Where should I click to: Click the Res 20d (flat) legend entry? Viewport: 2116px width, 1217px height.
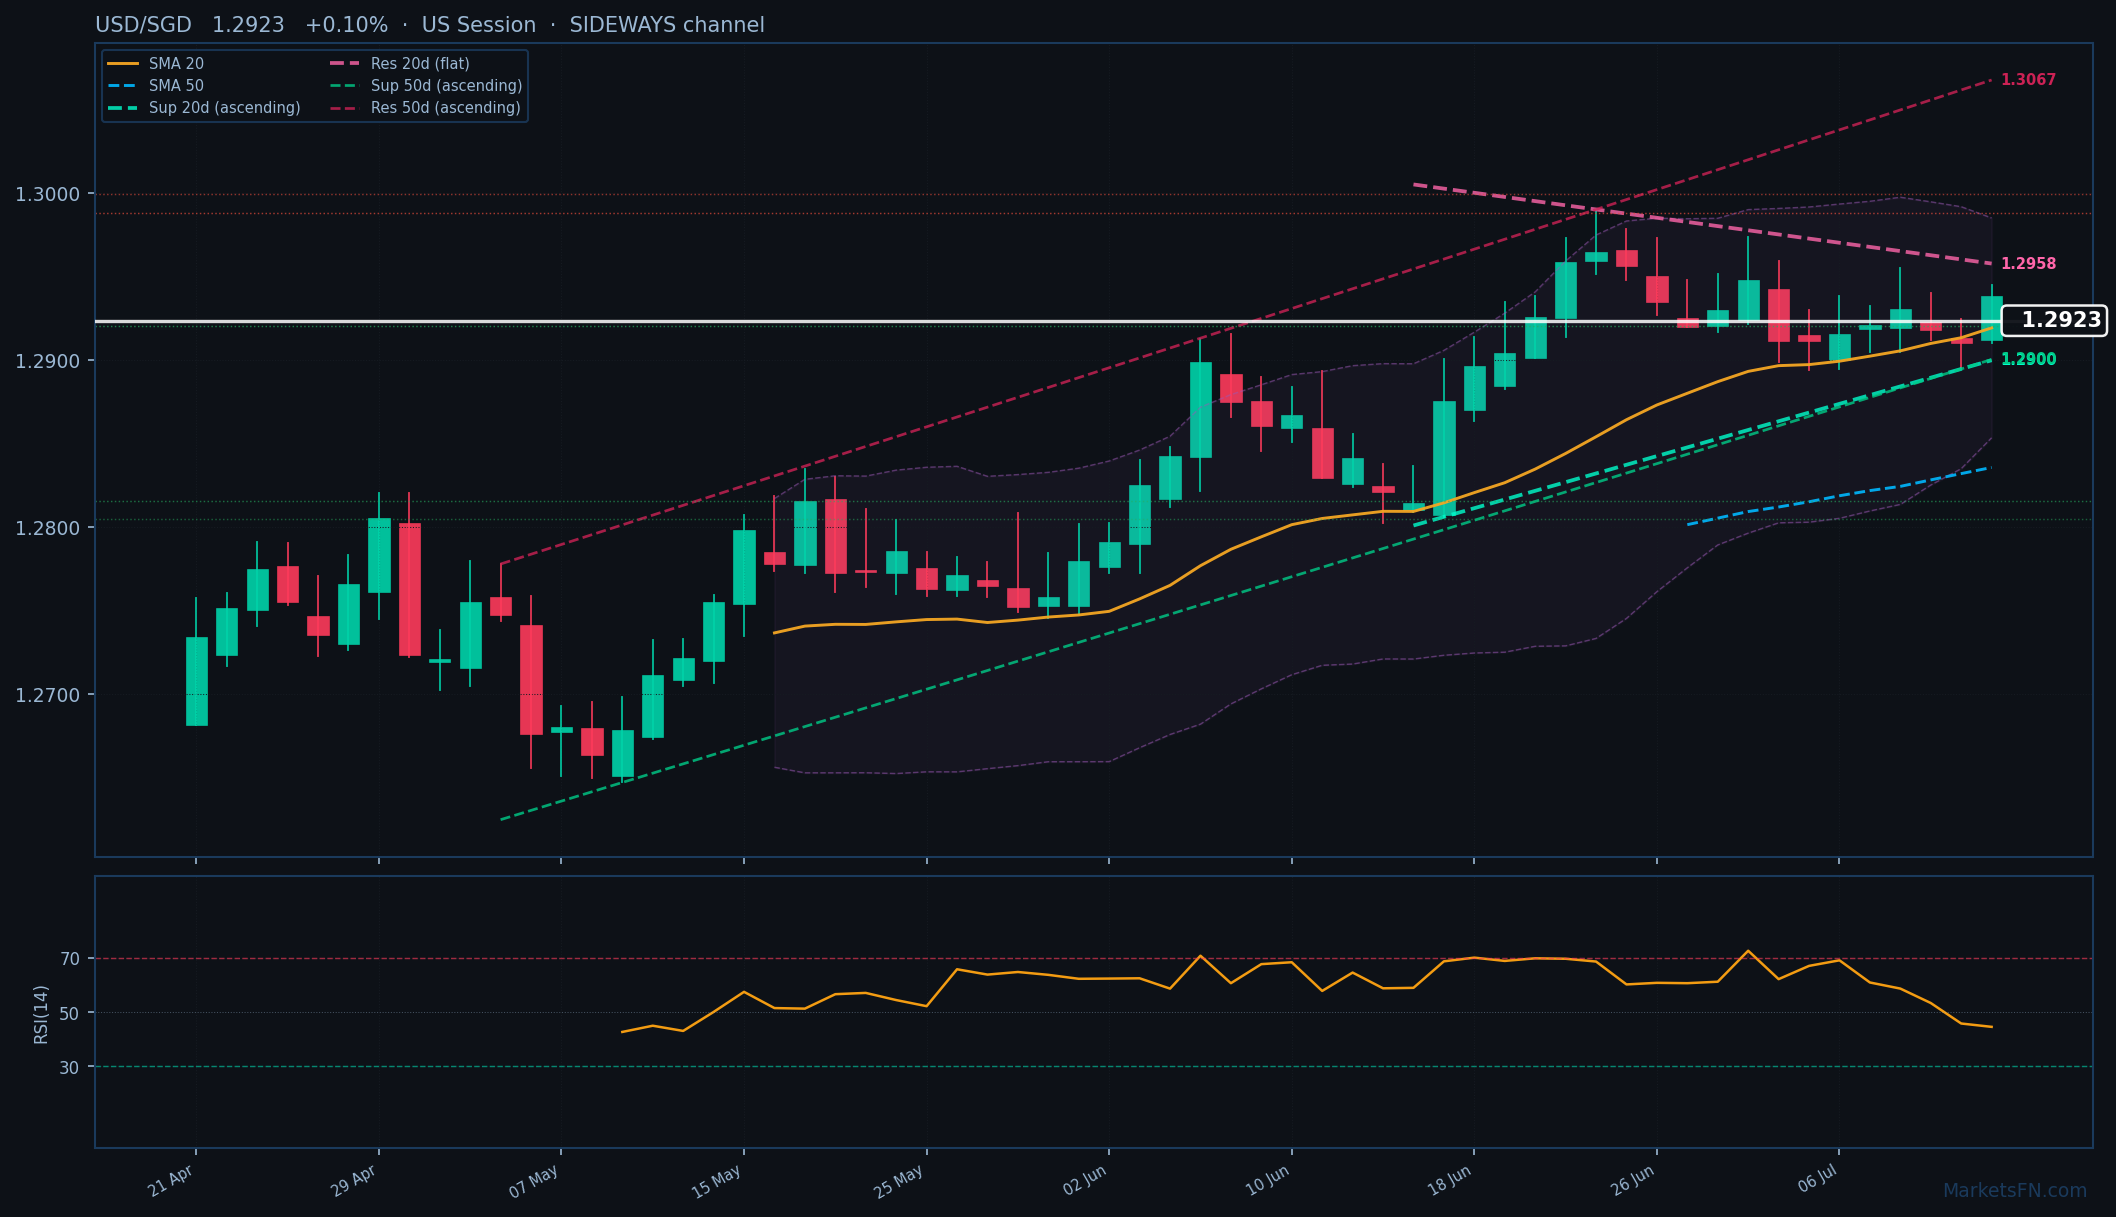[x=399, y=64]
